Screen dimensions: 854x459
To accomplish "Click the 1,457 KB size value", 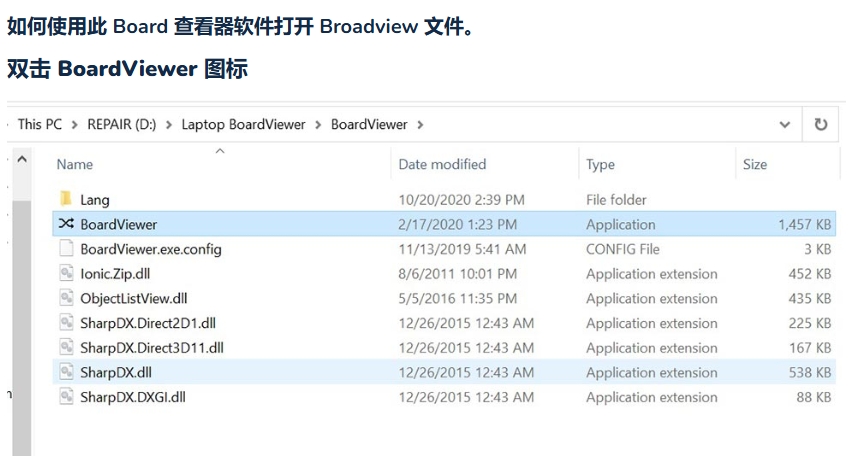I will pyautogui.click(x=804, y=224).
